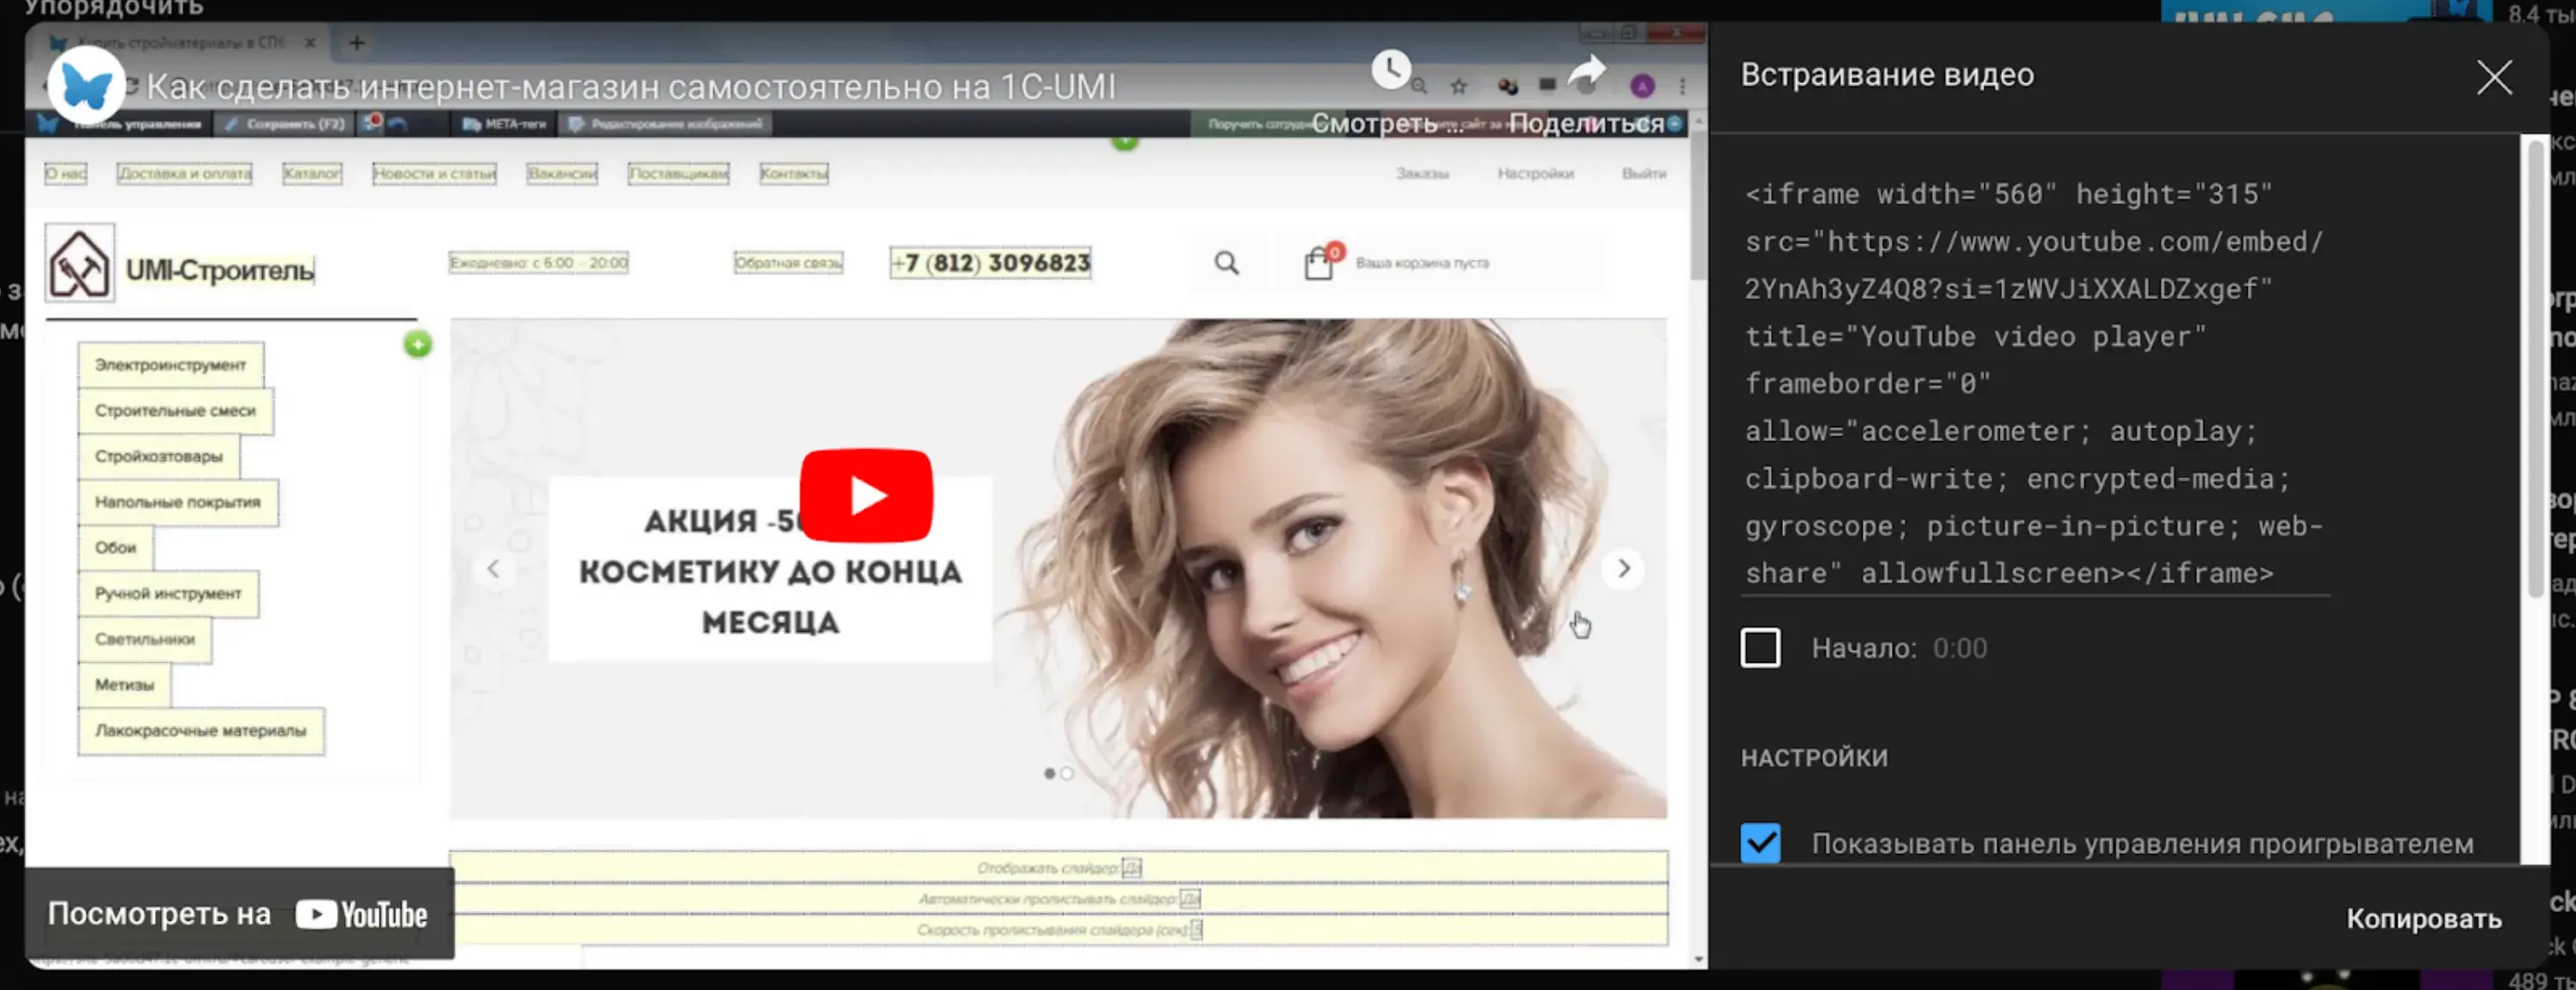Uncheck 'Показывать панель управления проигрывателем'

[x=1760, y=843]
